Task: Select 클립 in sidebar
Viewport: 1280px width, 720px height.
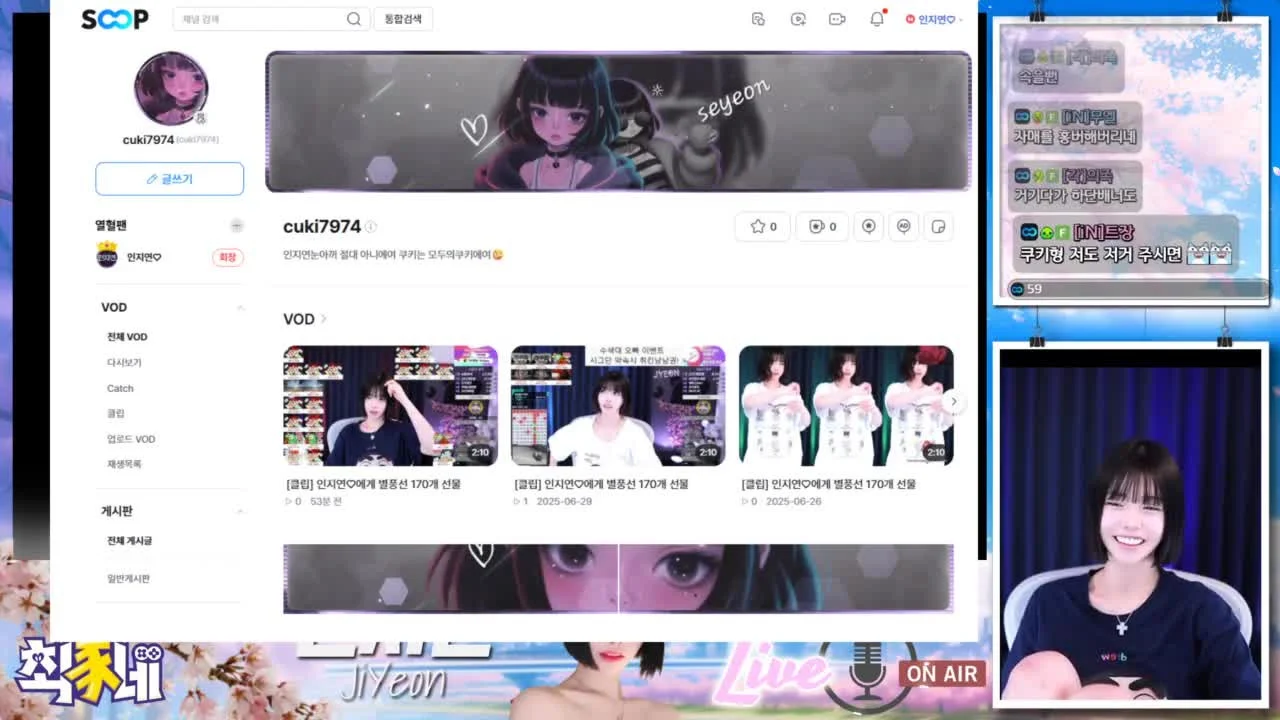Action: [116, 413]
